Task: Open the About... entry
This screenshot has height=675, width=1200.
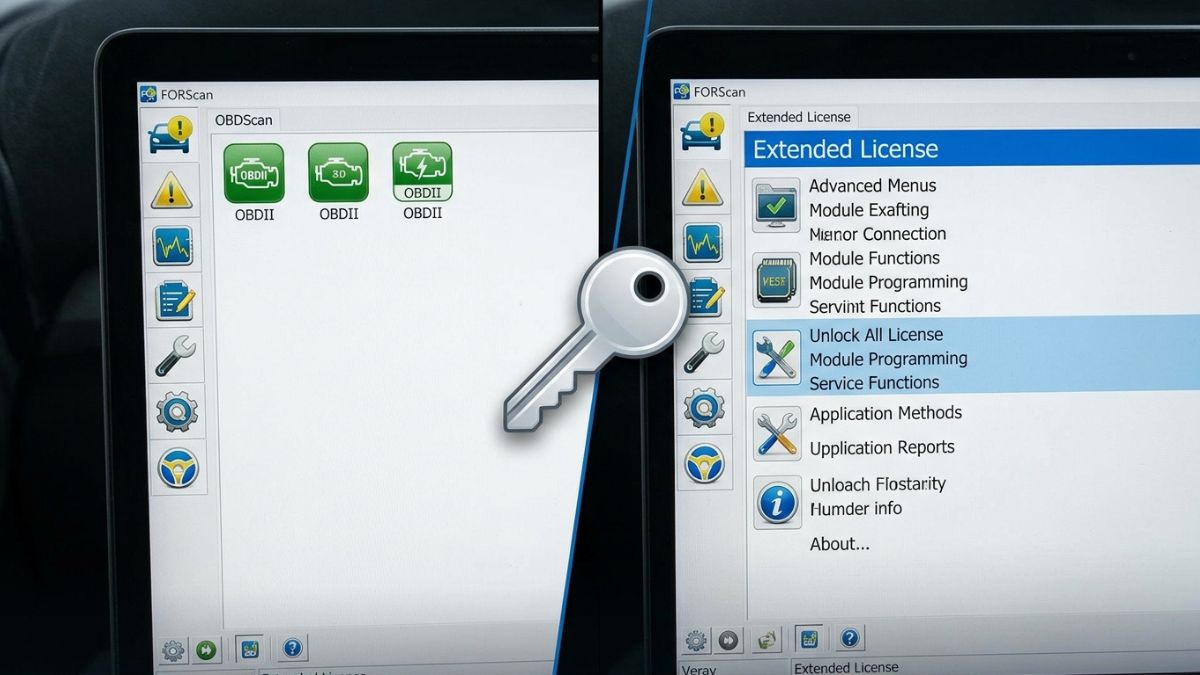Action: point(839,544)
